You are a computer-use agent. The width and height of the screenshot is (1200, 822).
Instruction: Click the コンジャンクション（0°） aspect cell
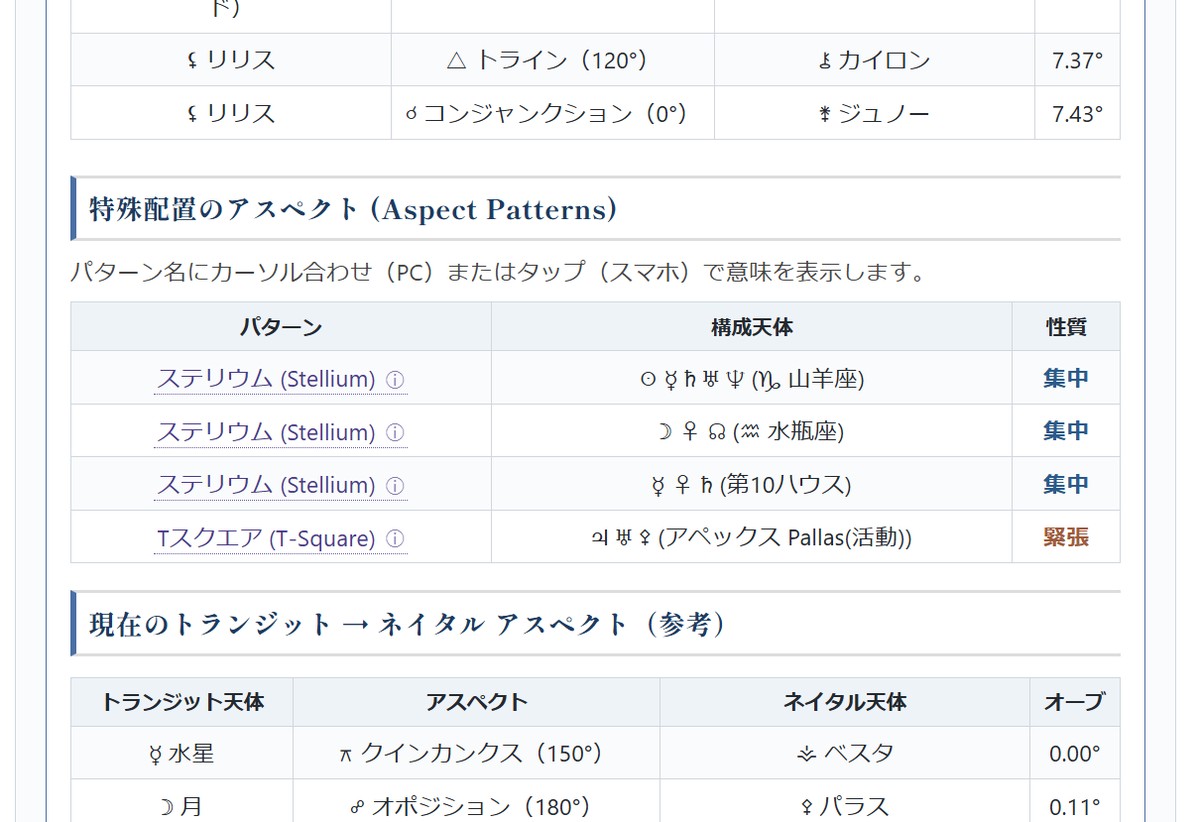point(553,113)
